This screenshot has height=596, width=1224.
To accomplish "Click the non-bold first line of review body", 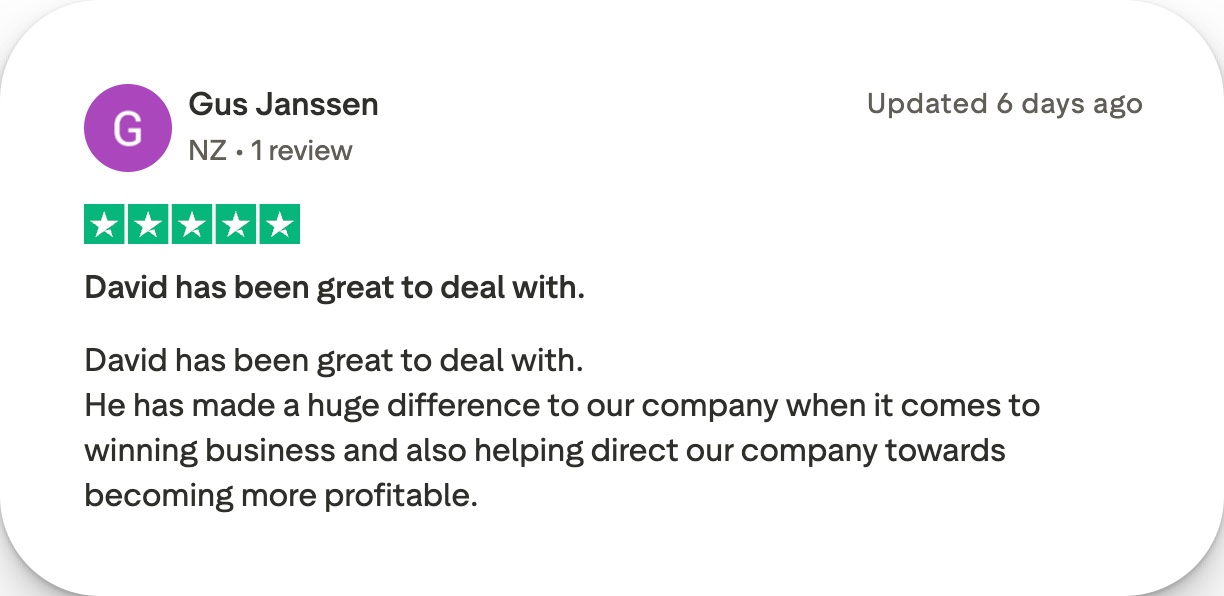I will [334, 360].
